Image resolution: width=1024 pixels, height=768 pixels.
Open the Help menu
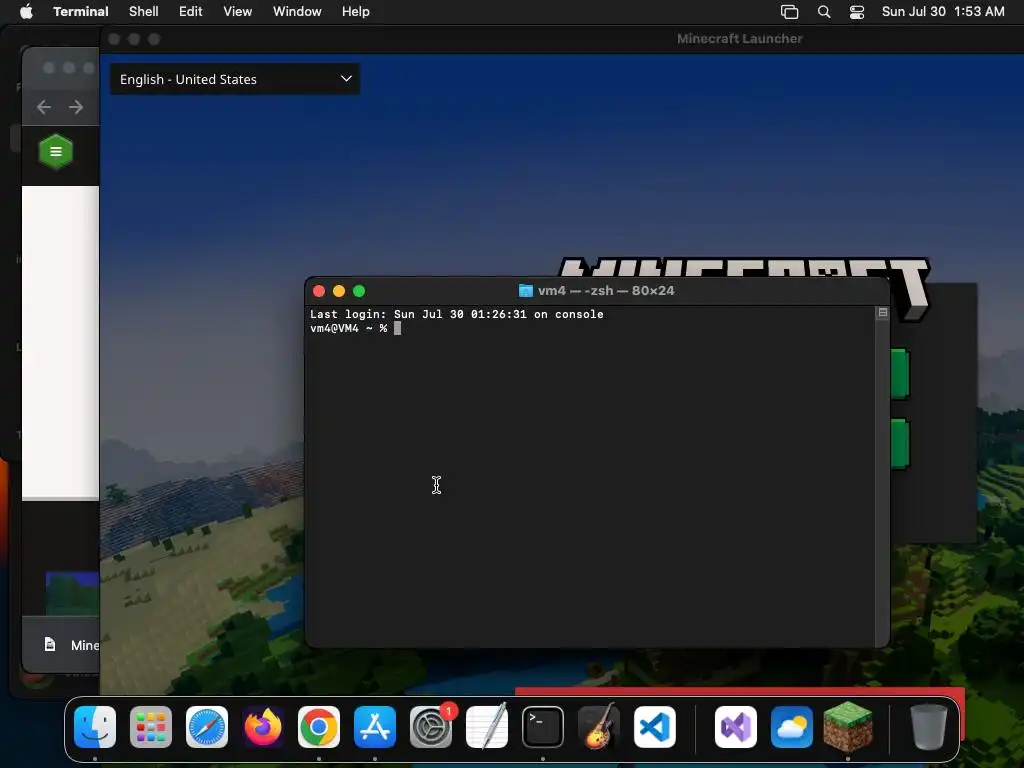[x=356, y=12]
